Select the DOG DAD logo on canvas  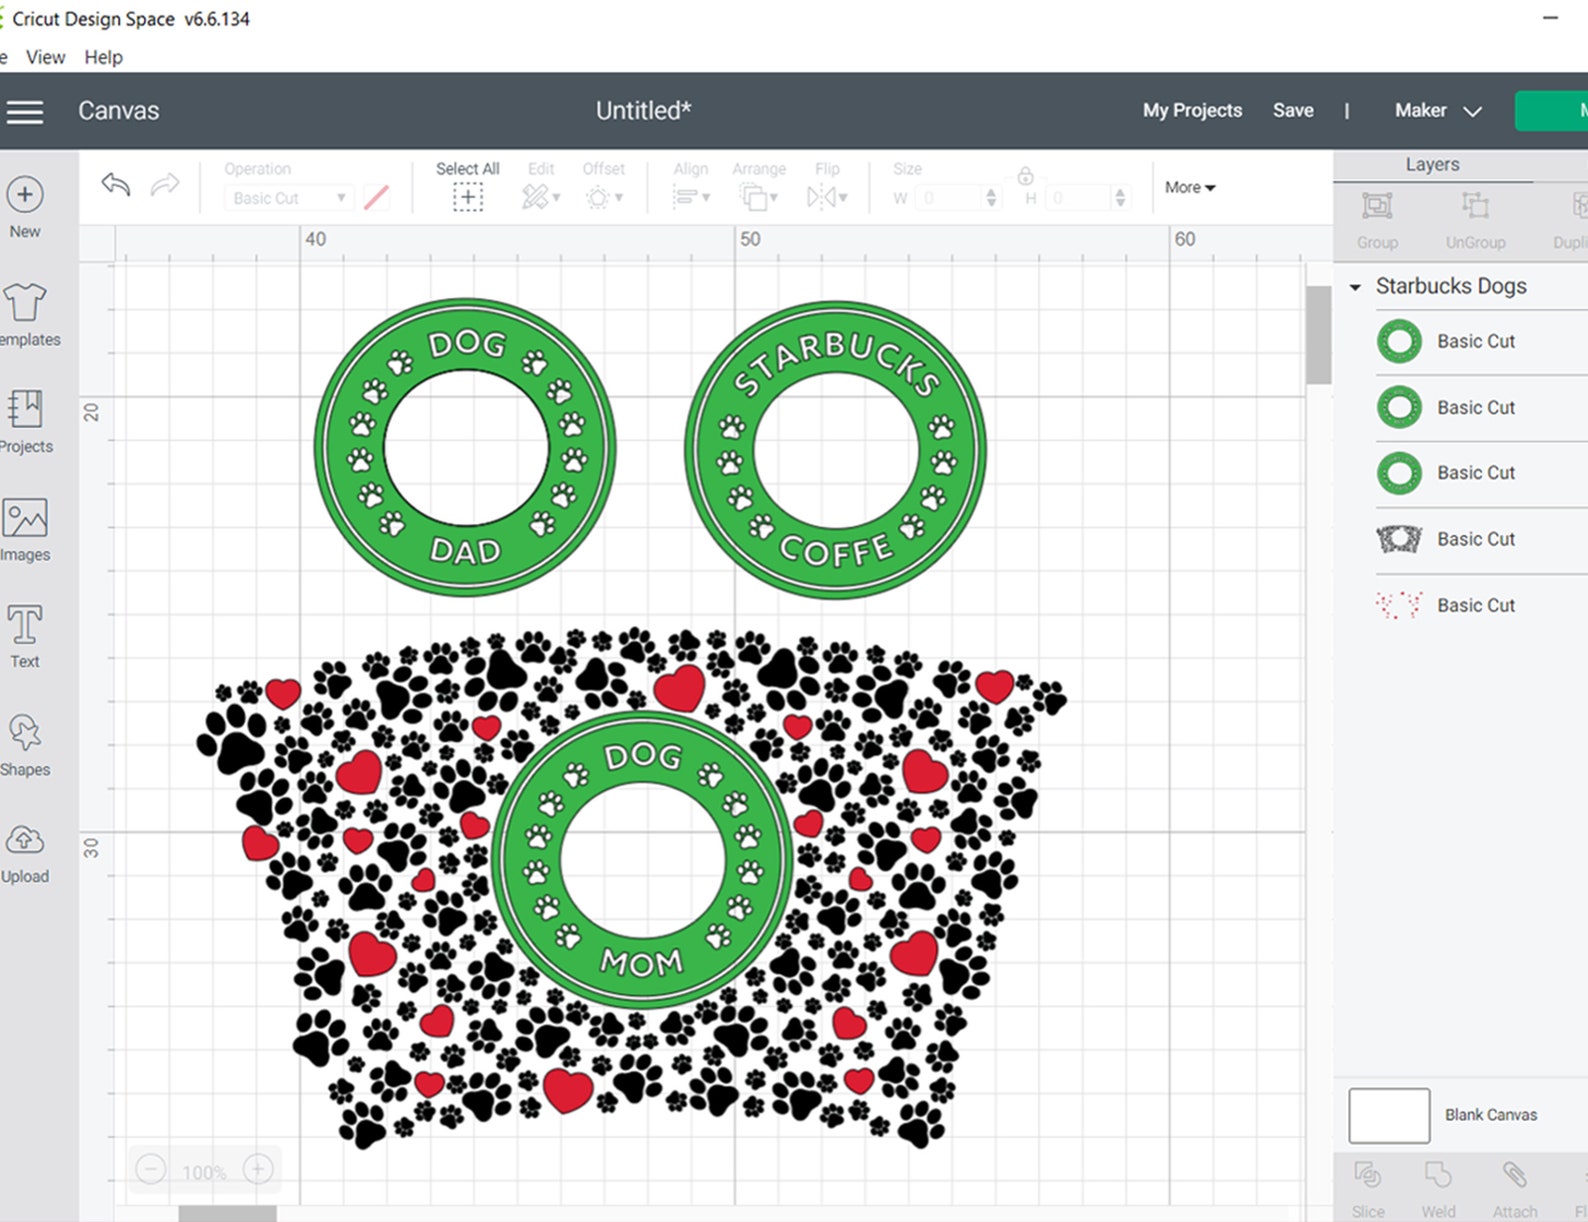pos(465,448)
